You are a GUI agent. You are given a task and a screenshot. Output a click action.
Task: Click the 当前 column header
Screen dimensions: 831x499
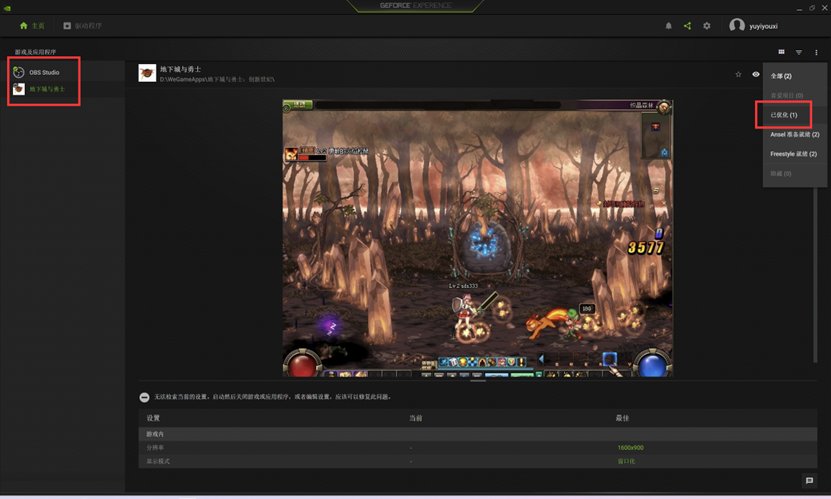coord(416,418)
